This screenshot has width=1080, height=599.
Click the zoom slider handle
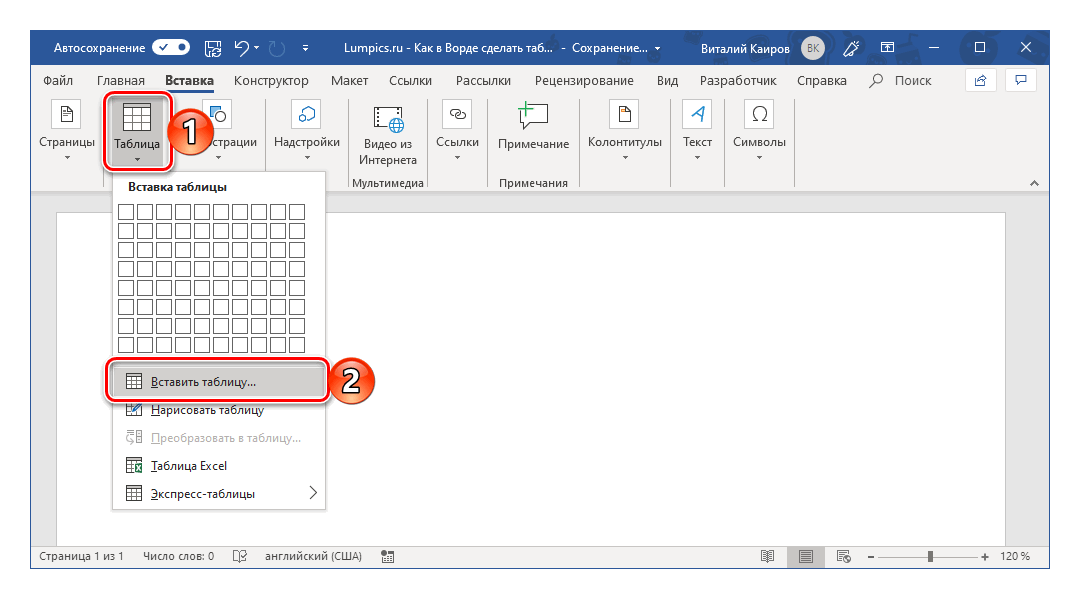930,556
